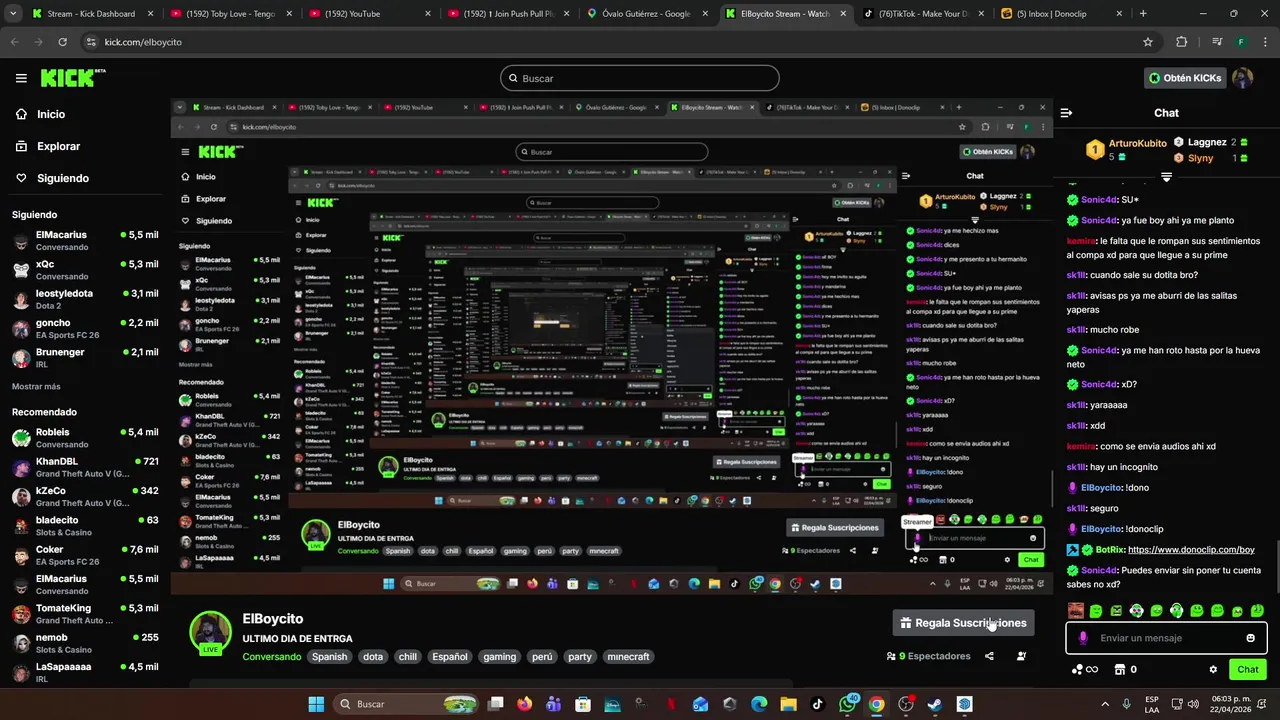Screen dimensions: 1280x720
Task: Open the browser extensions puzzle icon
Action: pos(1181,42)
